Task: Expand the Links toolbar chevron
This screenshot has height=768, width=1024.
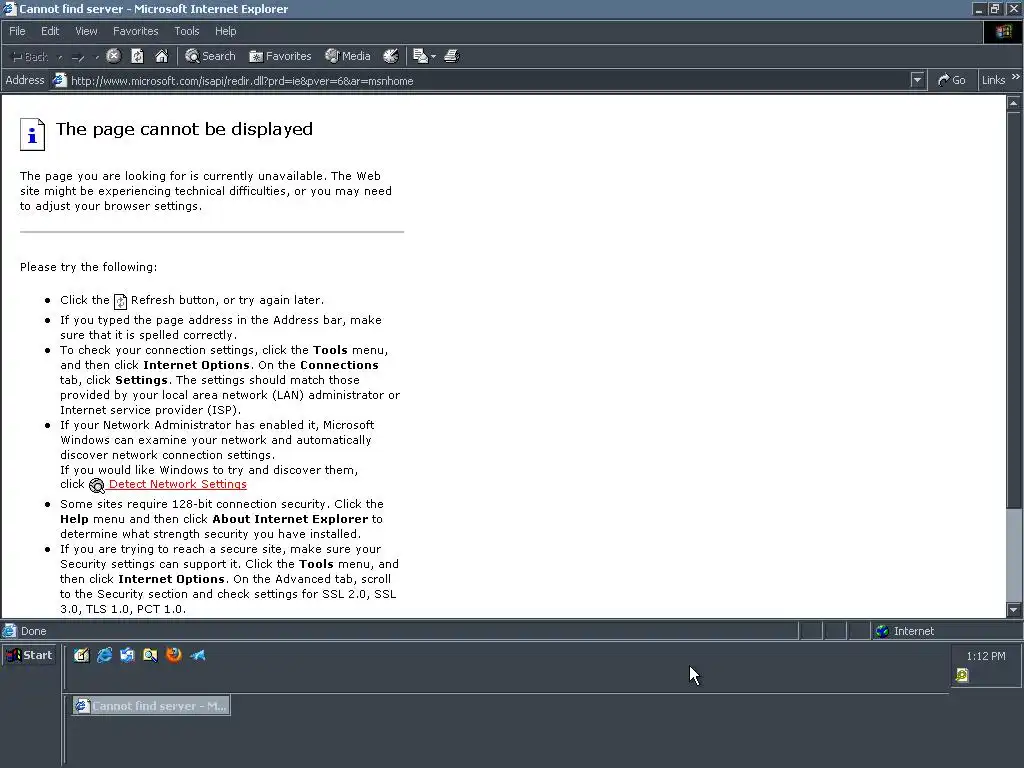Action: click(x=1016, y=77)
